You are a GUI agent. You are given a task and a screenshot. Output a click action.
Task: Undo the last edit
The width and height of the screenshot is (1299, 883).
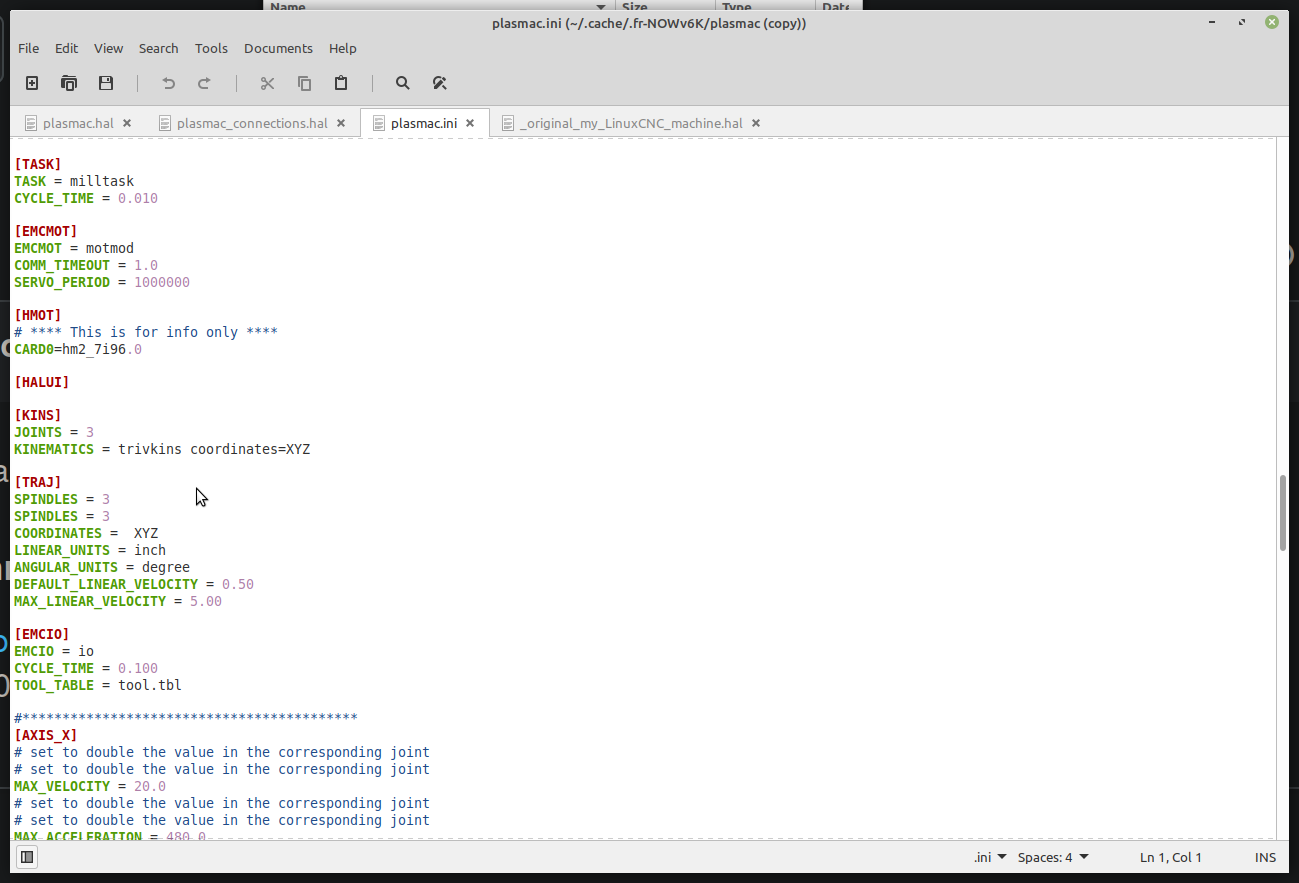click(168, 83)
